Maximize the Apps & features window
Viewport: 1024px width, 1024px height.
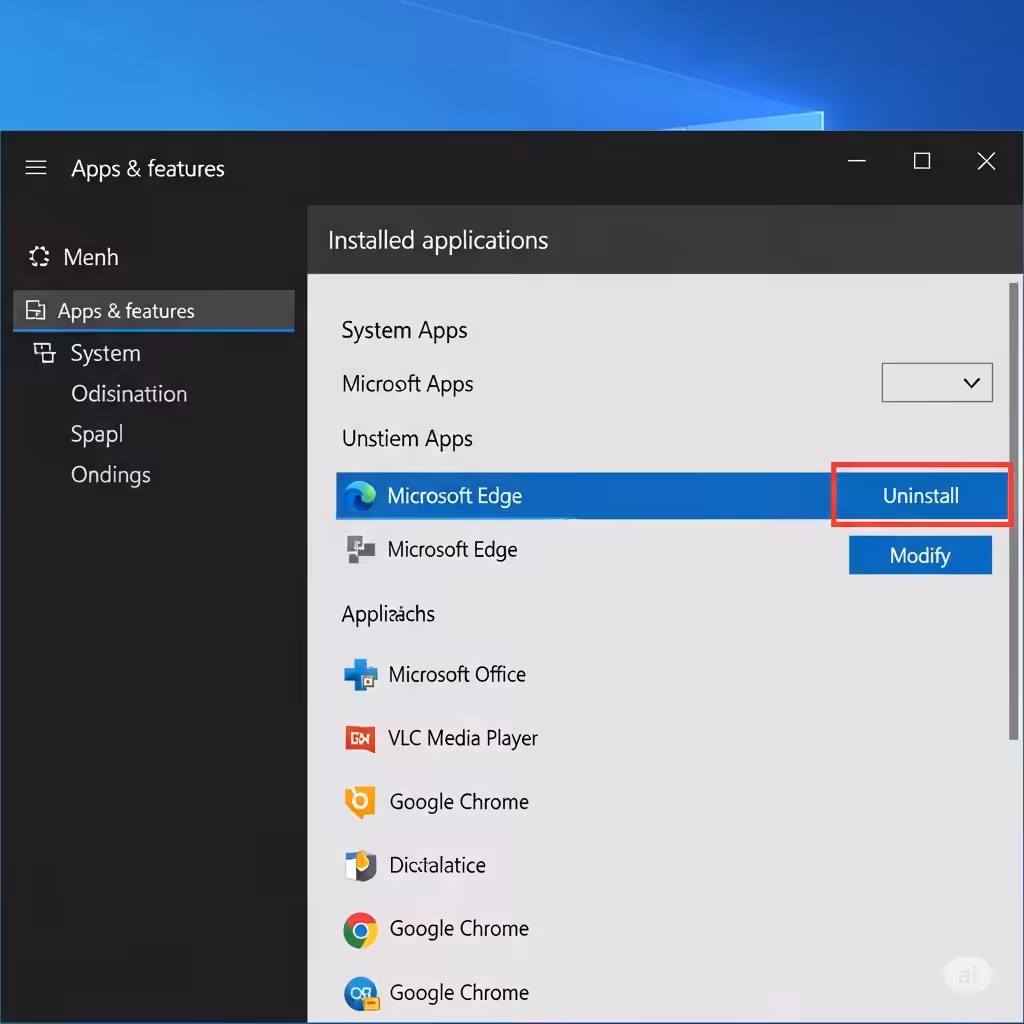921,161
